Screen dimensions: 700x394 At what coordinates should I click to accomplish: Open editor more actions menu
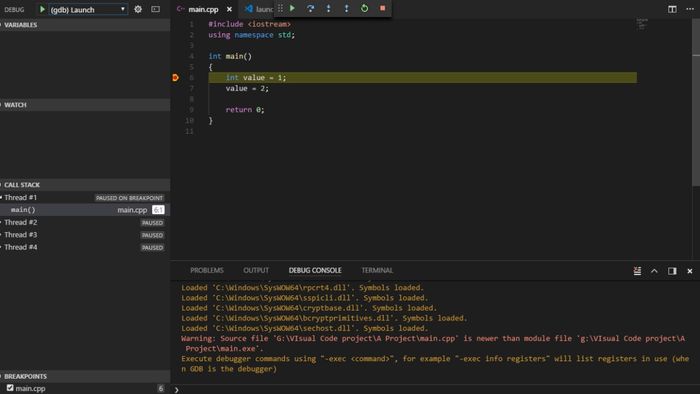(x=690, y=9)
